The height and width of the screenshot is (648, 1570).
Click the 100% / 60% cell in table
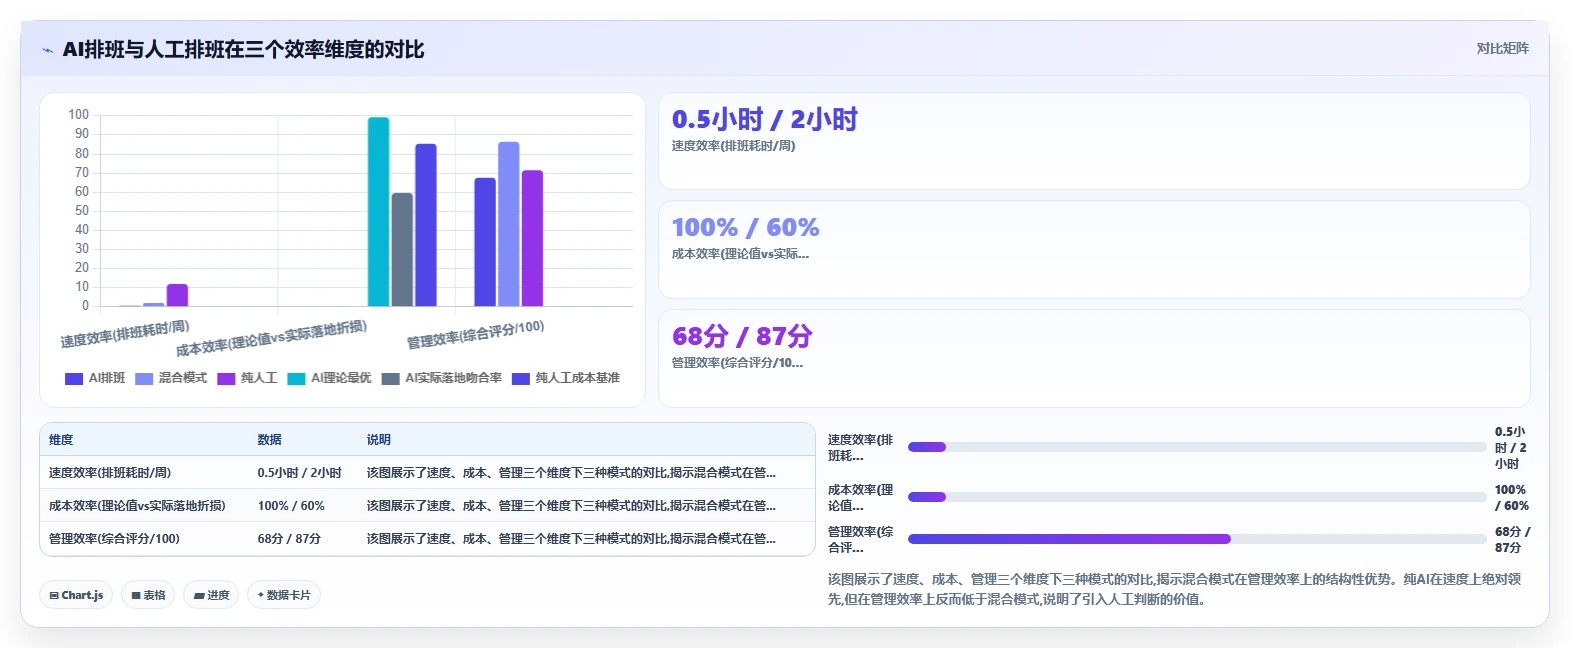303,506
